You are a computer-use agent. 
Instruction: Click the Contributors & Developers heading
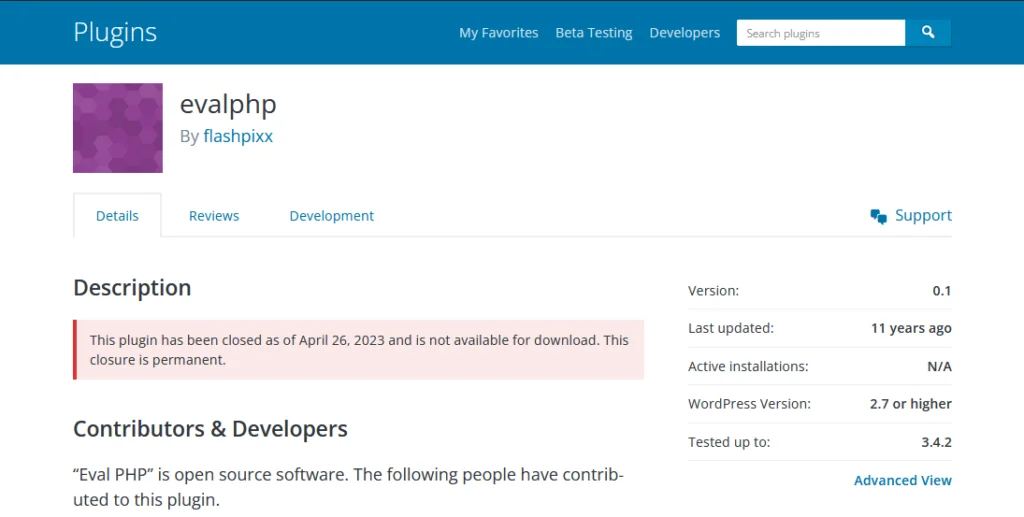tap(210, 429)
